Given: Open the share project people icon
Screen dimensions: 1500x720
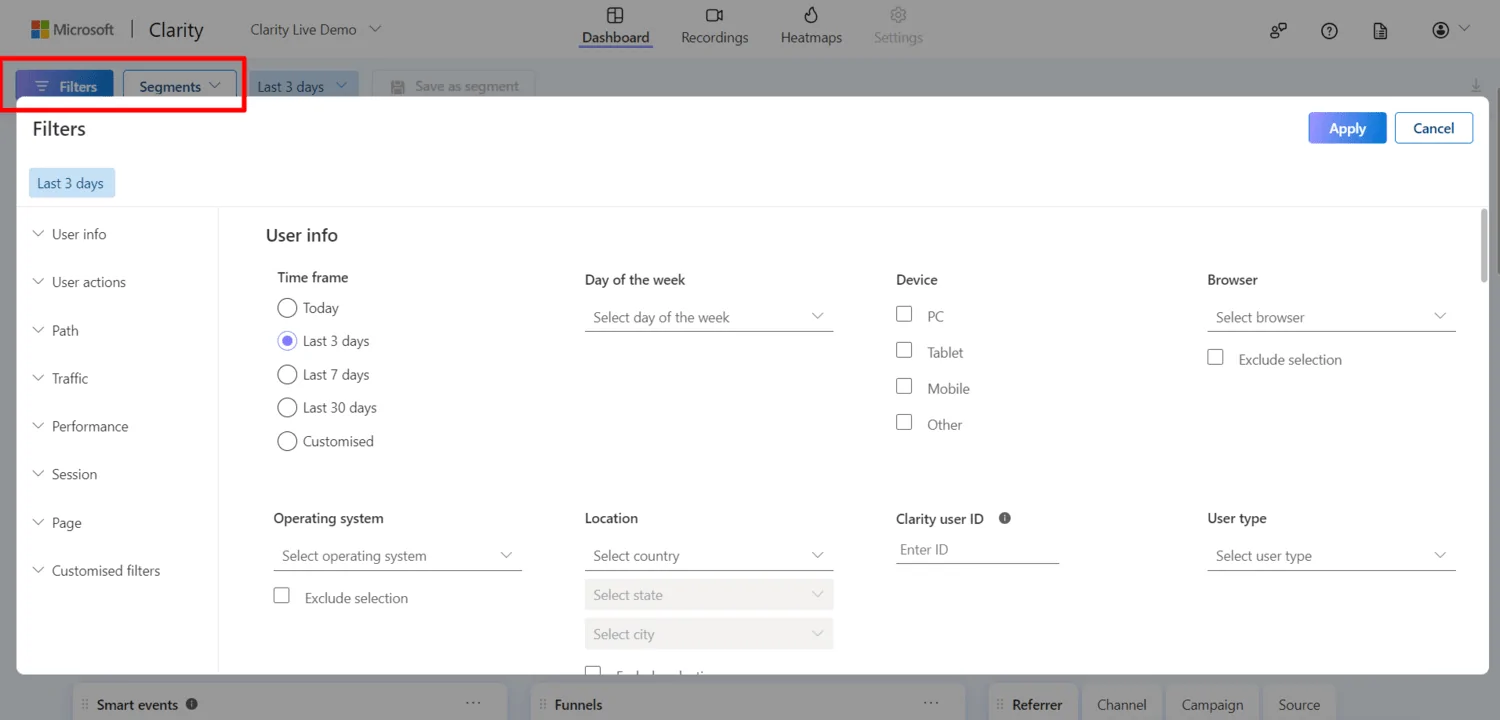Looking at the screenshot, I should [1277, 31].
